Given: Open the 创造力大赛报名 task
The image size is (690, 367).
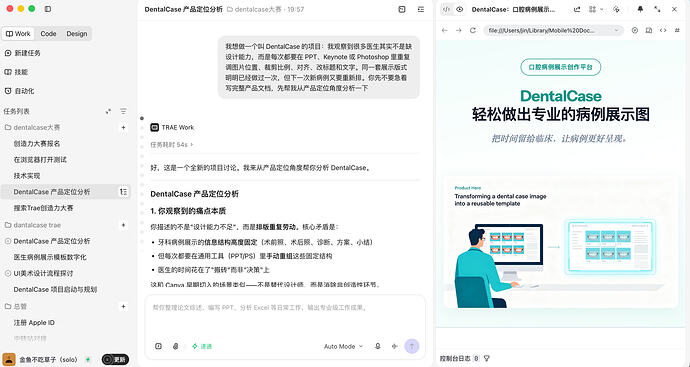Looking at the screenshot, I should coord(37,143).
